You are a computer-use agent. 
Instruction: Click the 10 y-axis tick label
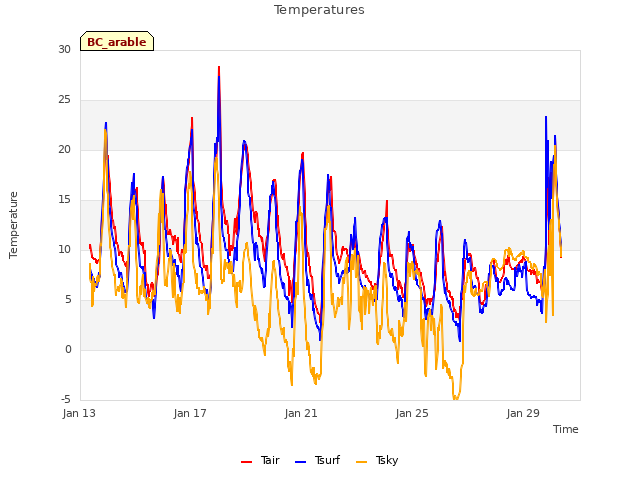[64, 250]
